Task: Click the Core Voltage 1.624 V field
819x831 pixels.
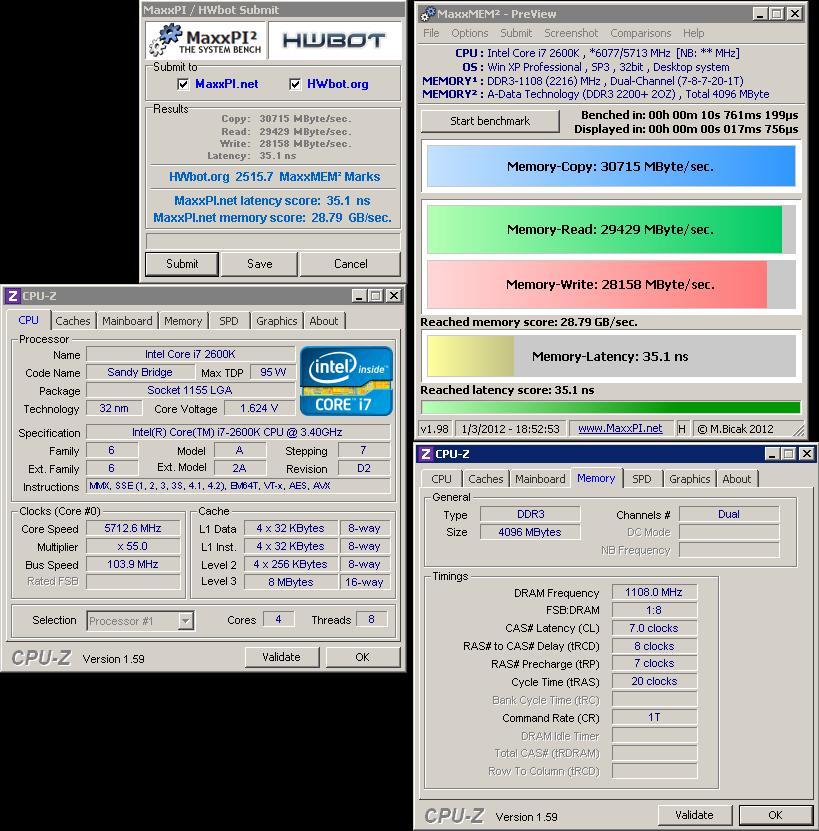Action: [x=259, y=408]
